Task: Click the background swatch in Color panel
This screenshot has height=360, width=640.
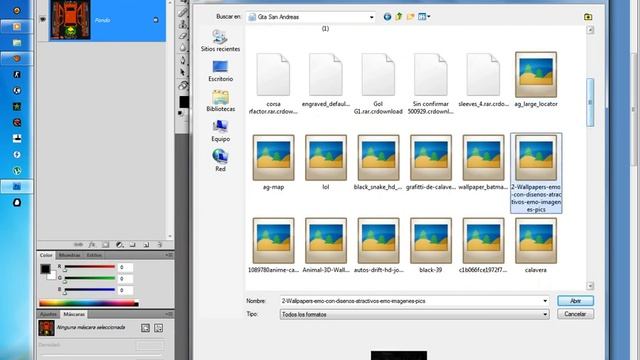Action: click(52, 276)
